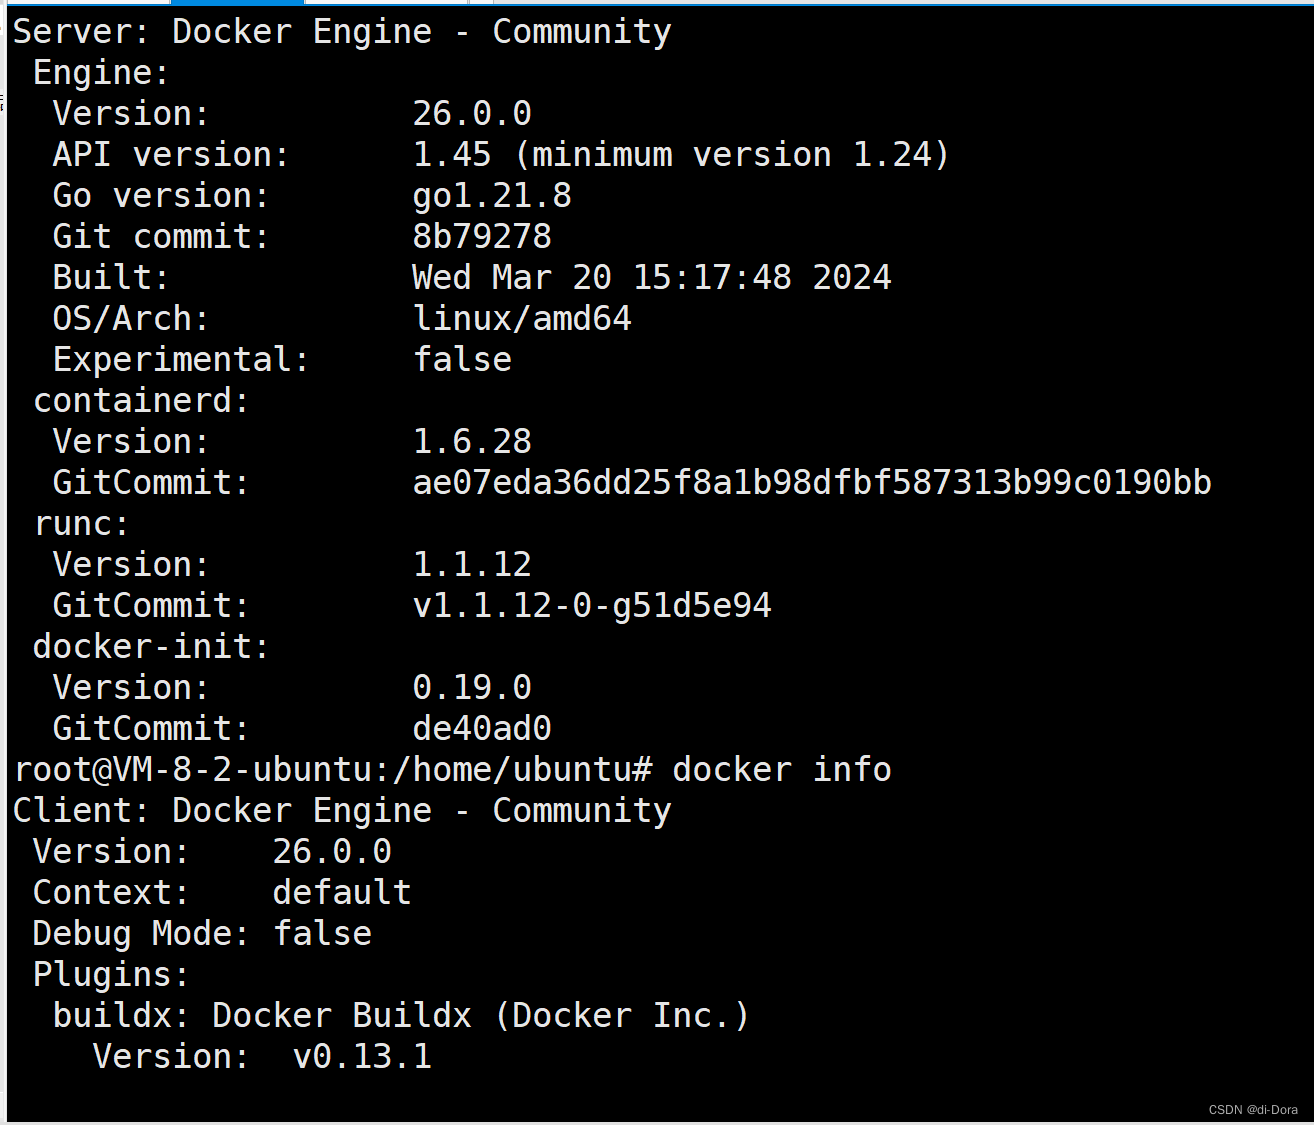The width and height of the screenshot is (1314, 1125).
Task: Select the Go version value go1.21.8
Action: (492, 196)
